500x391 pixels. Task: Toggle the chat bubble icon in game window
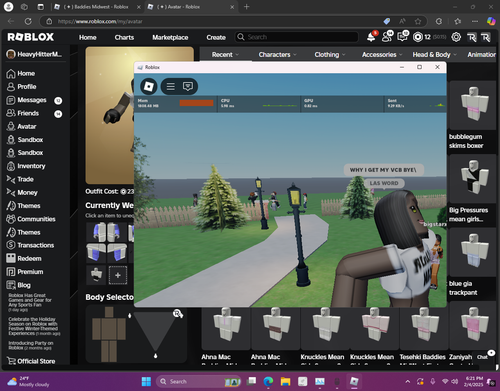point(188,87)
